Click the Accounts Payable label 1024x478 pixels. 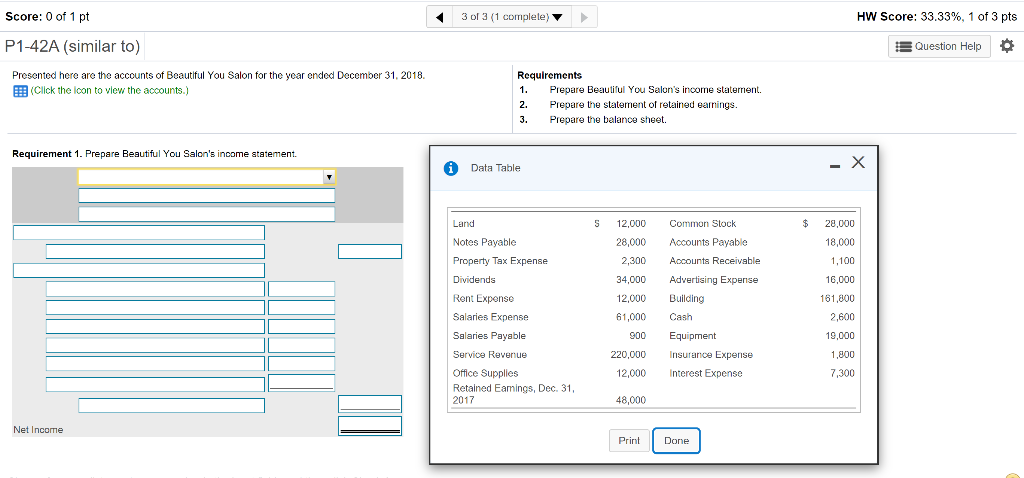pos(709,242)
